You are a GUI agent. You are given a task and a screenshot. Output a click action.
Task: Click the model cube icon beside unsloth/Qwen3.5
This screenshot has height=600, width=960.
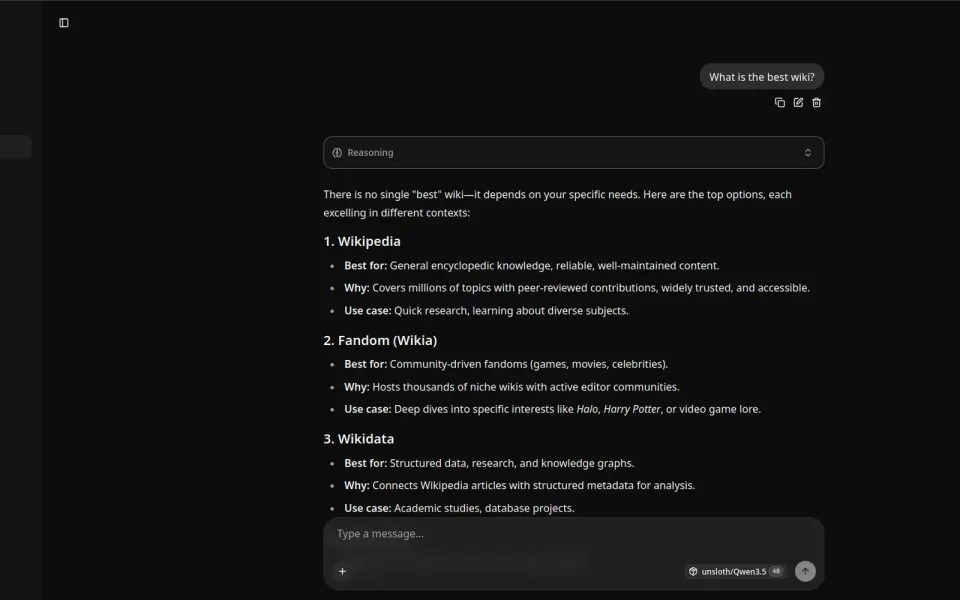click(693, 571)
